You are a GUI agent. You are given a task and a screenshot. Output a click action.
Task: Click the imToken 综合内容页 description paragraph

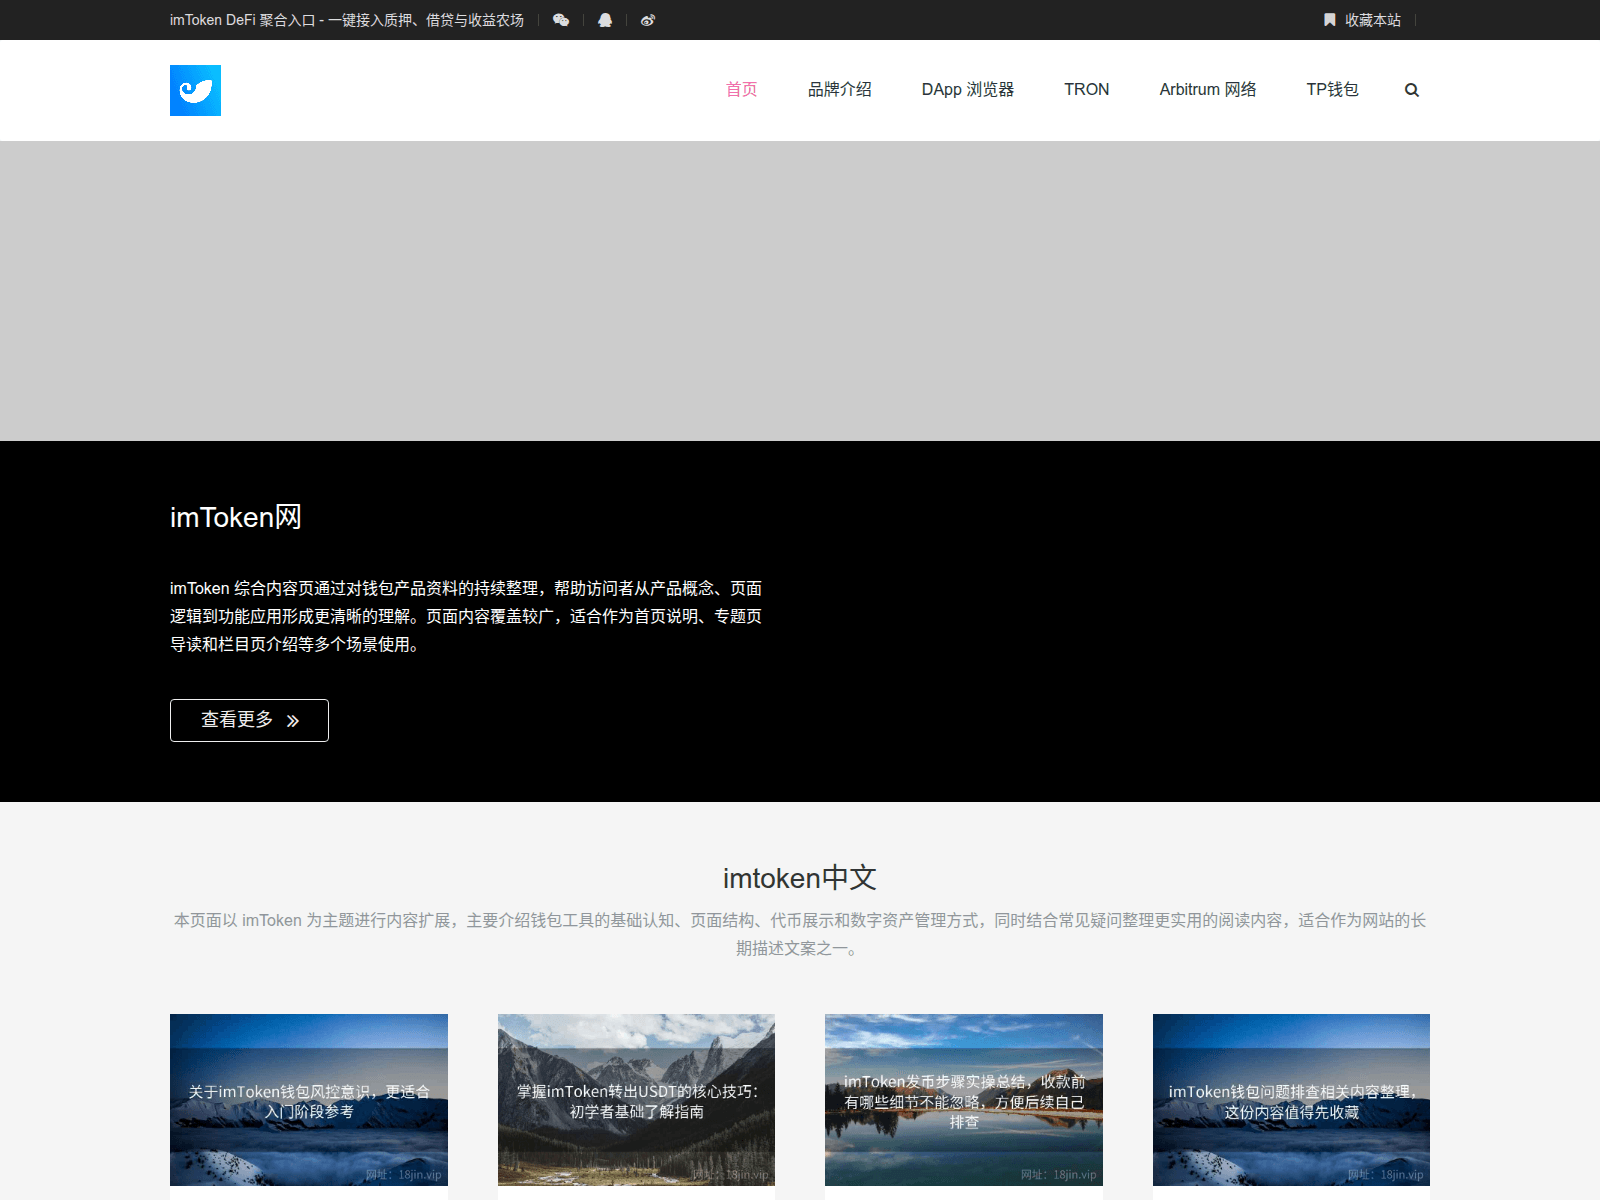point(466,616)
